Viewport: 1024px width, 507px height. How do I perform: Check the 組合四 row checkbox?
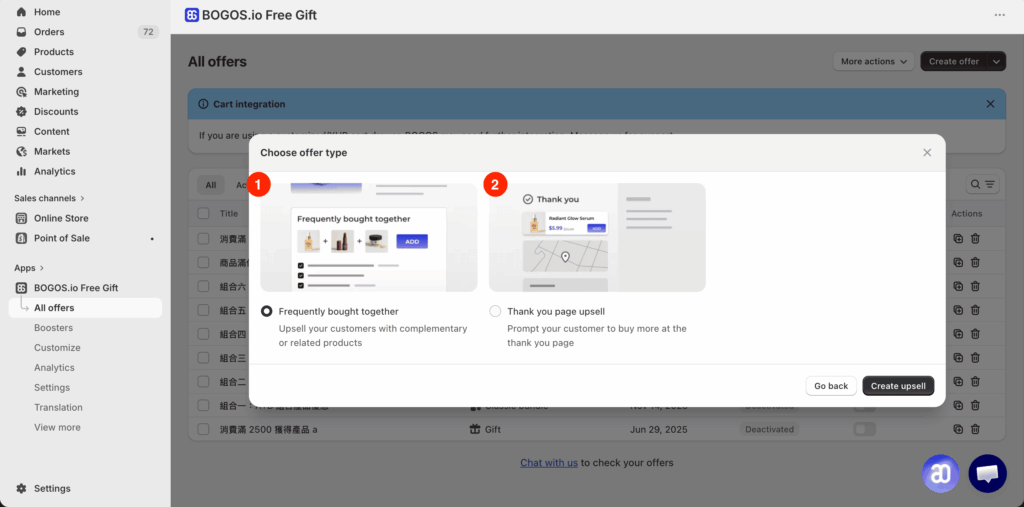point(203,334)
